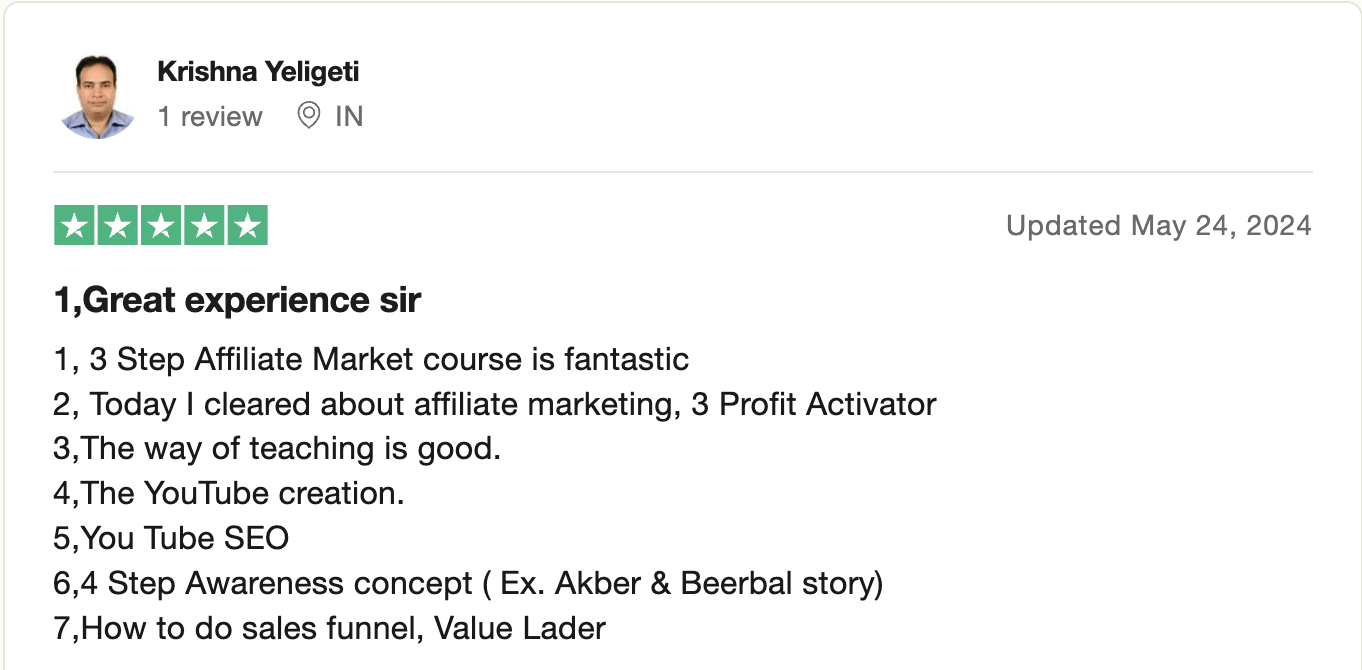Click "The way of teaching is good" line

[277, 449]
